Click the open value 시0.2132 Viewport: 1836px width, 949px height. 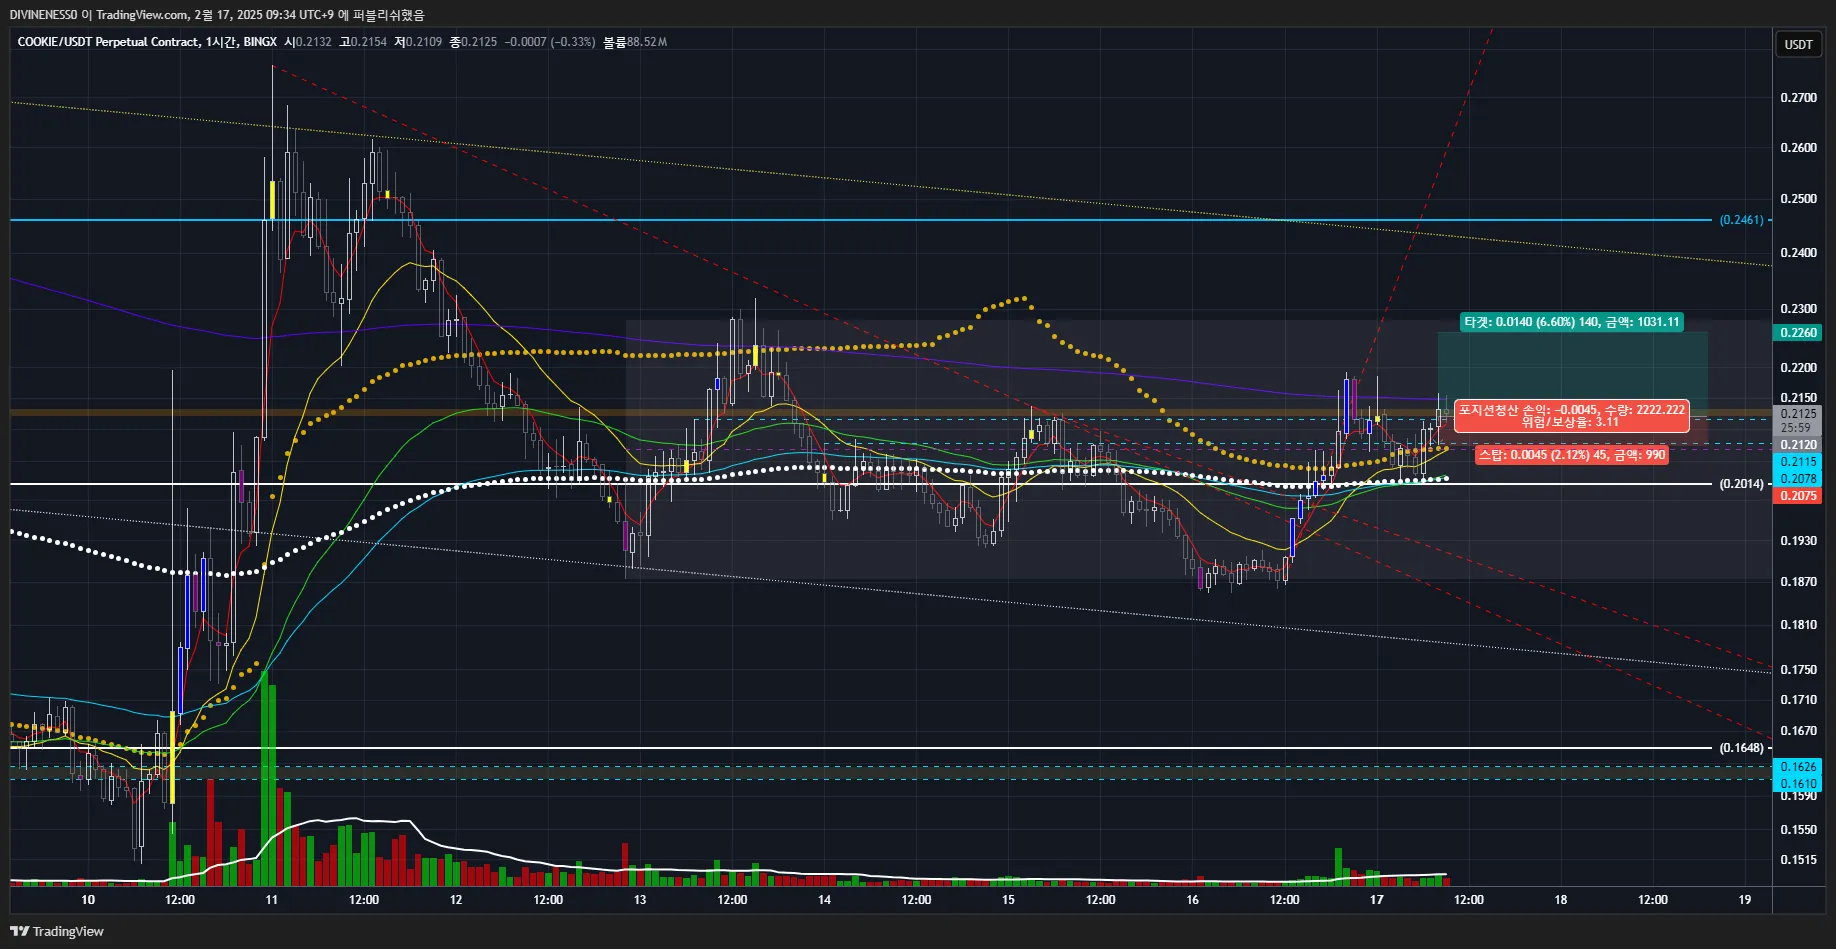coord(308,42)
